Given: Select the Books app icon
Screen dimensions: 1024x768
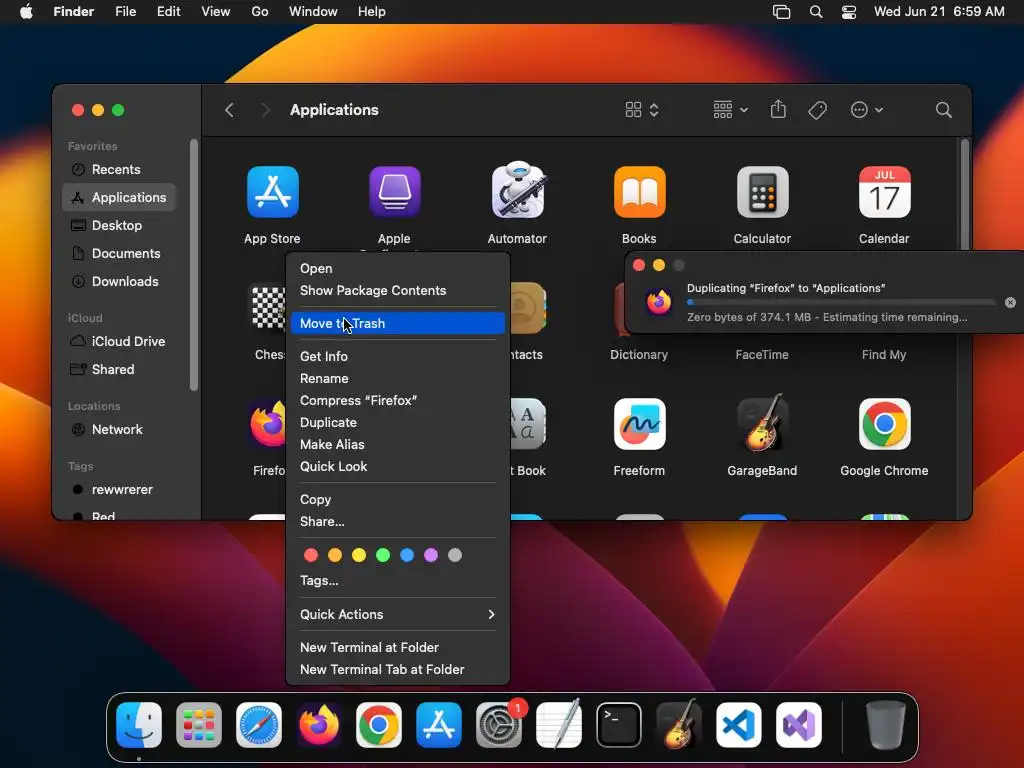Looking at the screenshot, I should 639,192.
